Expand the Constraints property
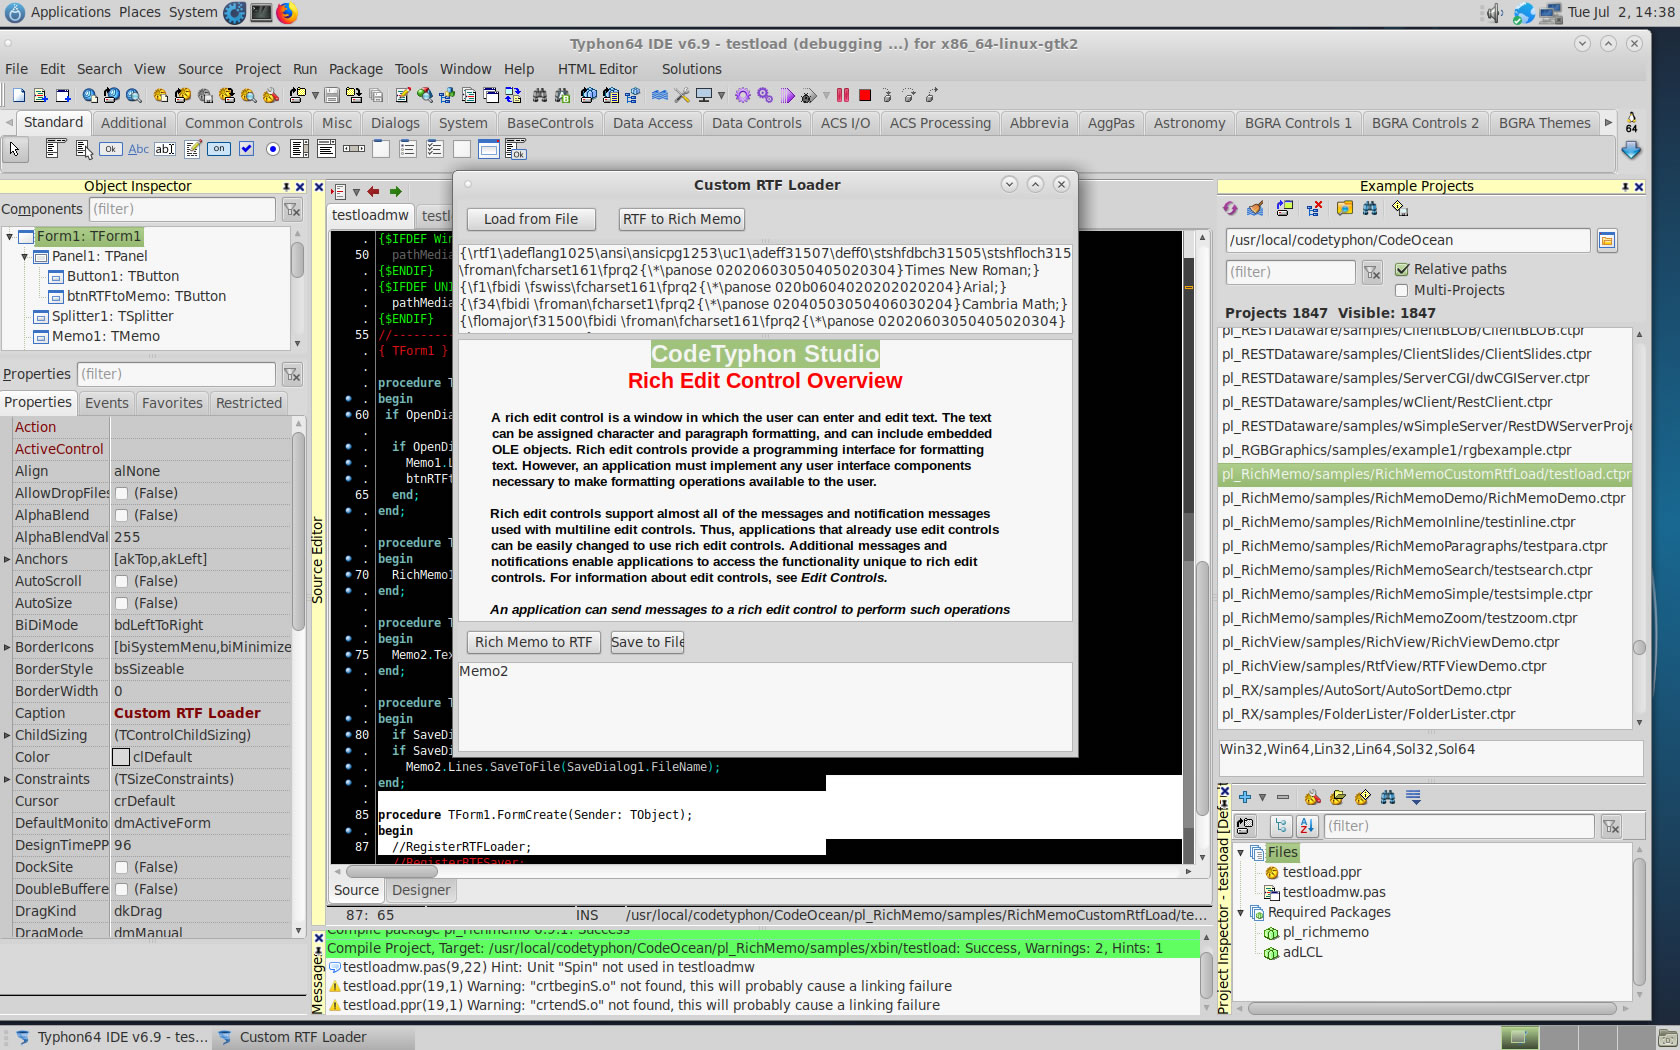1680x1050 pixels. pyautogui.click(x=7, y=779)
